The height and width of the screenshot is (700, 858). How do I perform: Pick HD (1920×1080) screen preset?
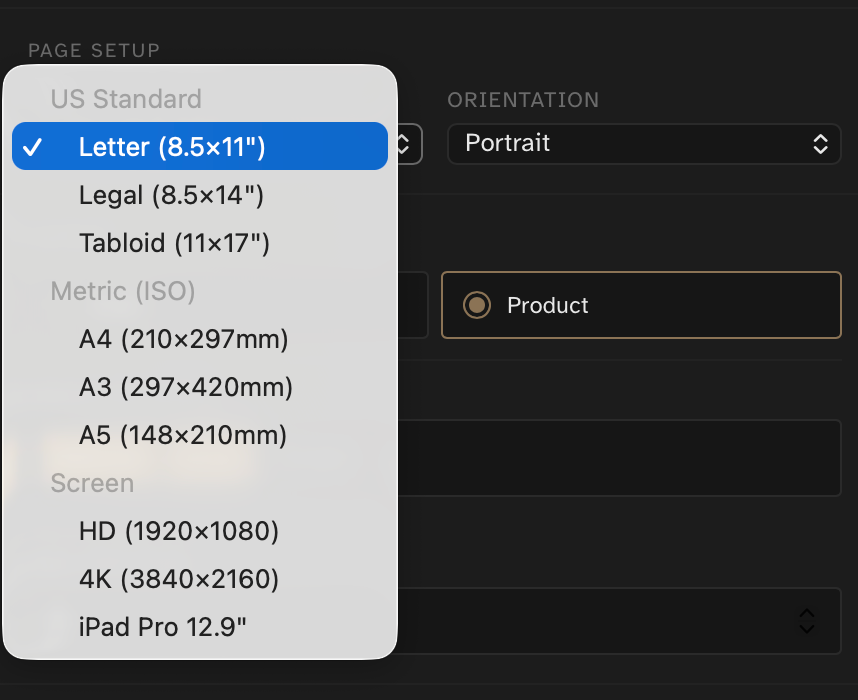(x=178, y=531)
